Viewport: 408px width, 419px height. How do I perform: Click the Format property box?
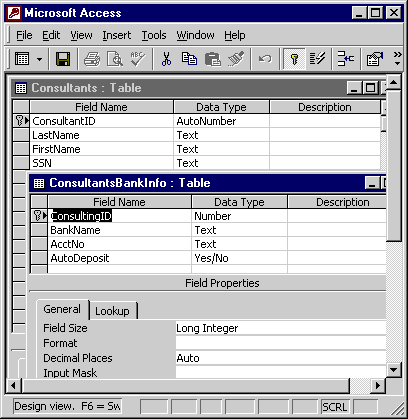pyautogui.click(x=281, y=343)
